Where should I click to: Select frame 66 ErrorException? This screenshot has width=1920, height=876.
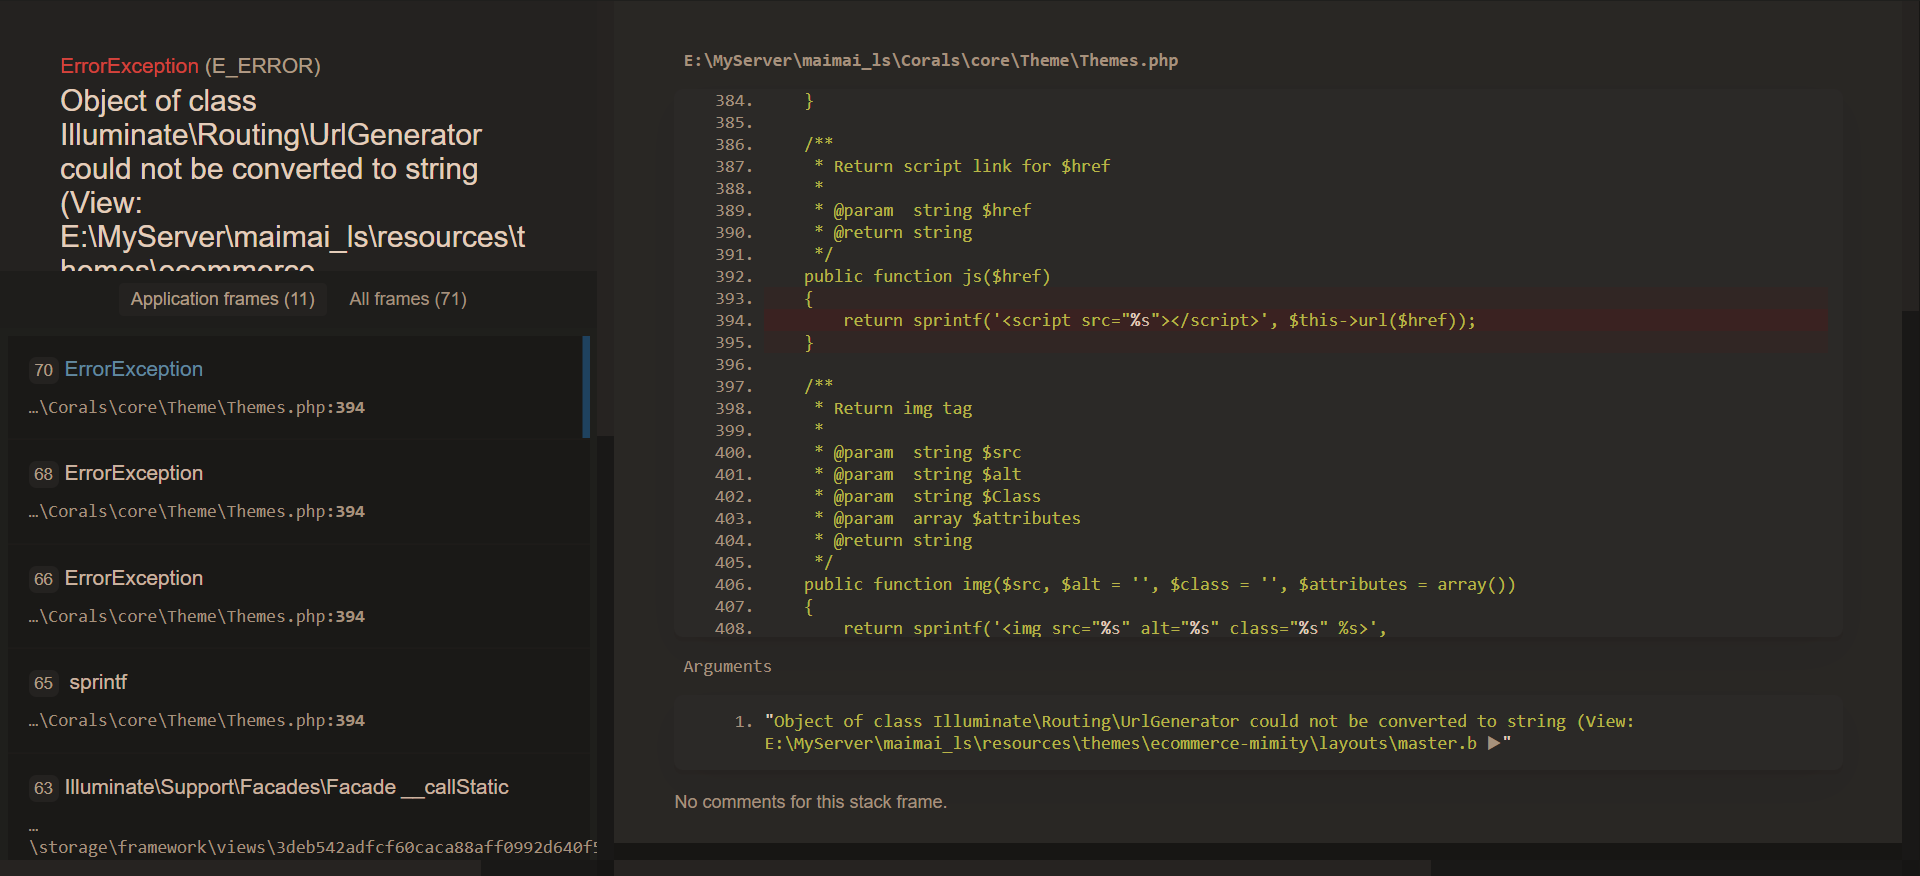click(x=297, y=597)
